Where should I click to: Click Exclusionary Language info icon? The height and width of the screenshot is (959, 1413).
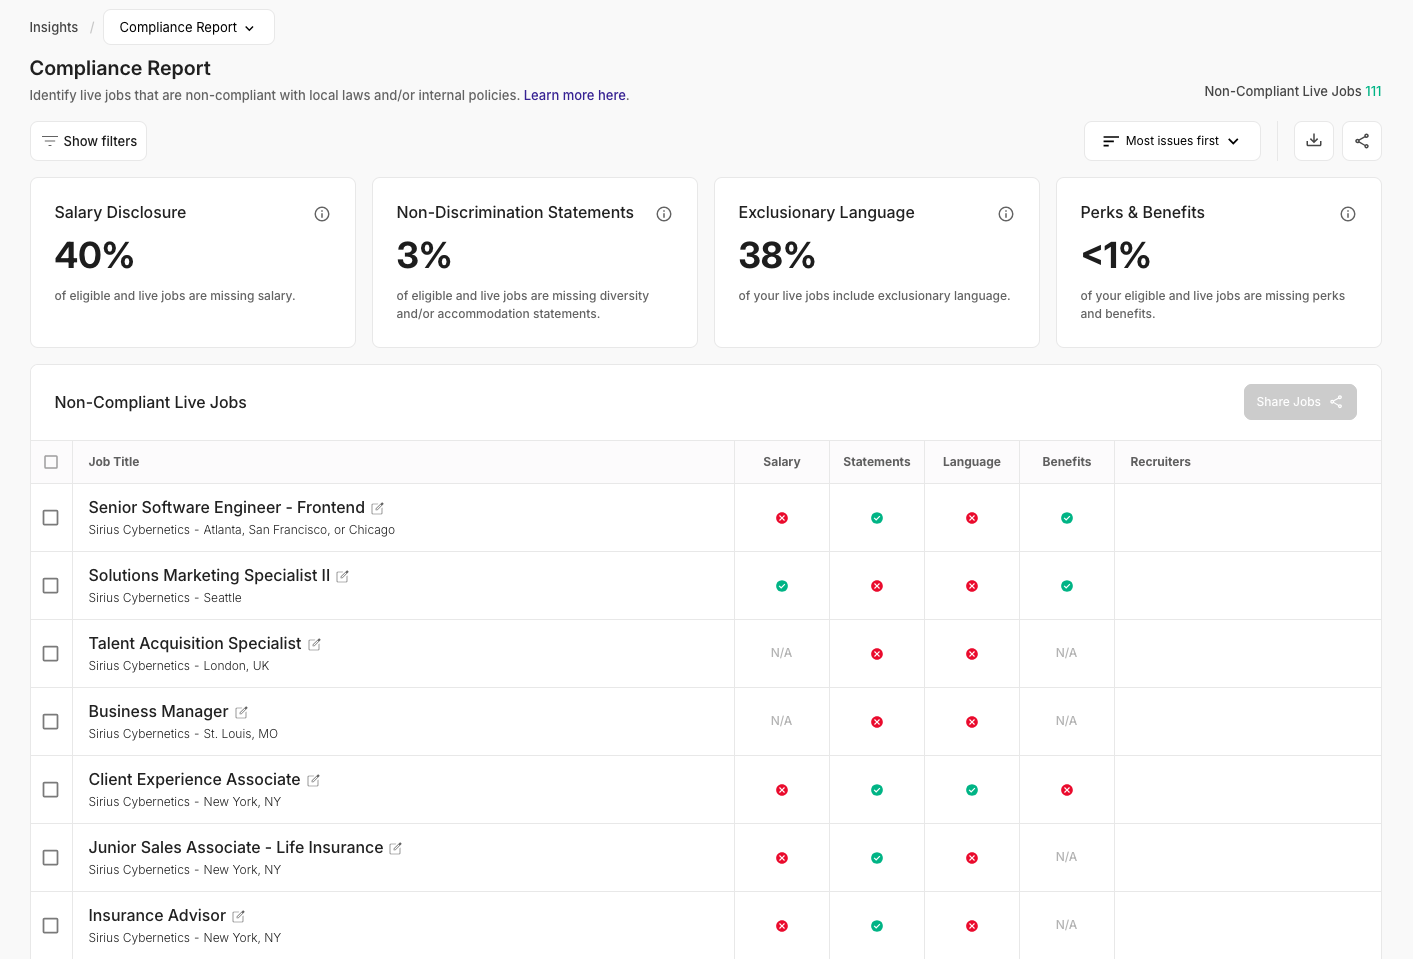click(x=1006, y=214)
